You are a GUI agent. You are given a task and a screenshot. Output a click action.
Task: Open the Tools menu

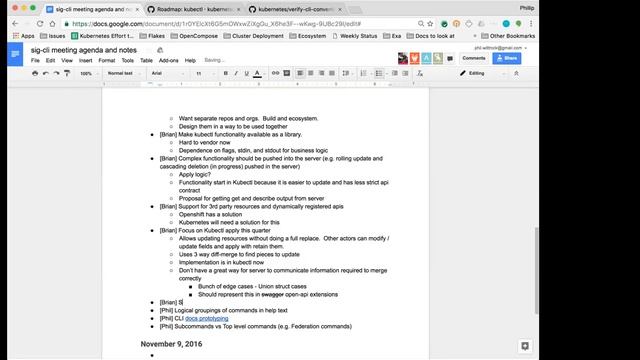pyautogui.click(x=128, y=60)
